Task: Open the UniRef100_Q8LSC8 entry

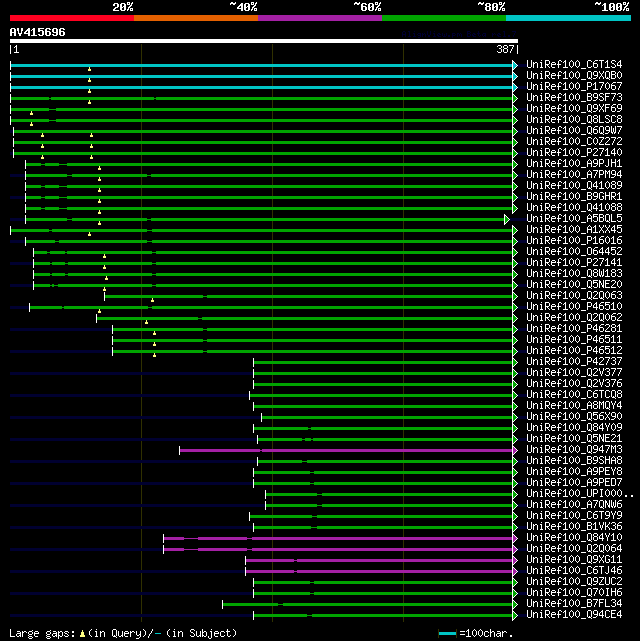Action: click(574, 120)
